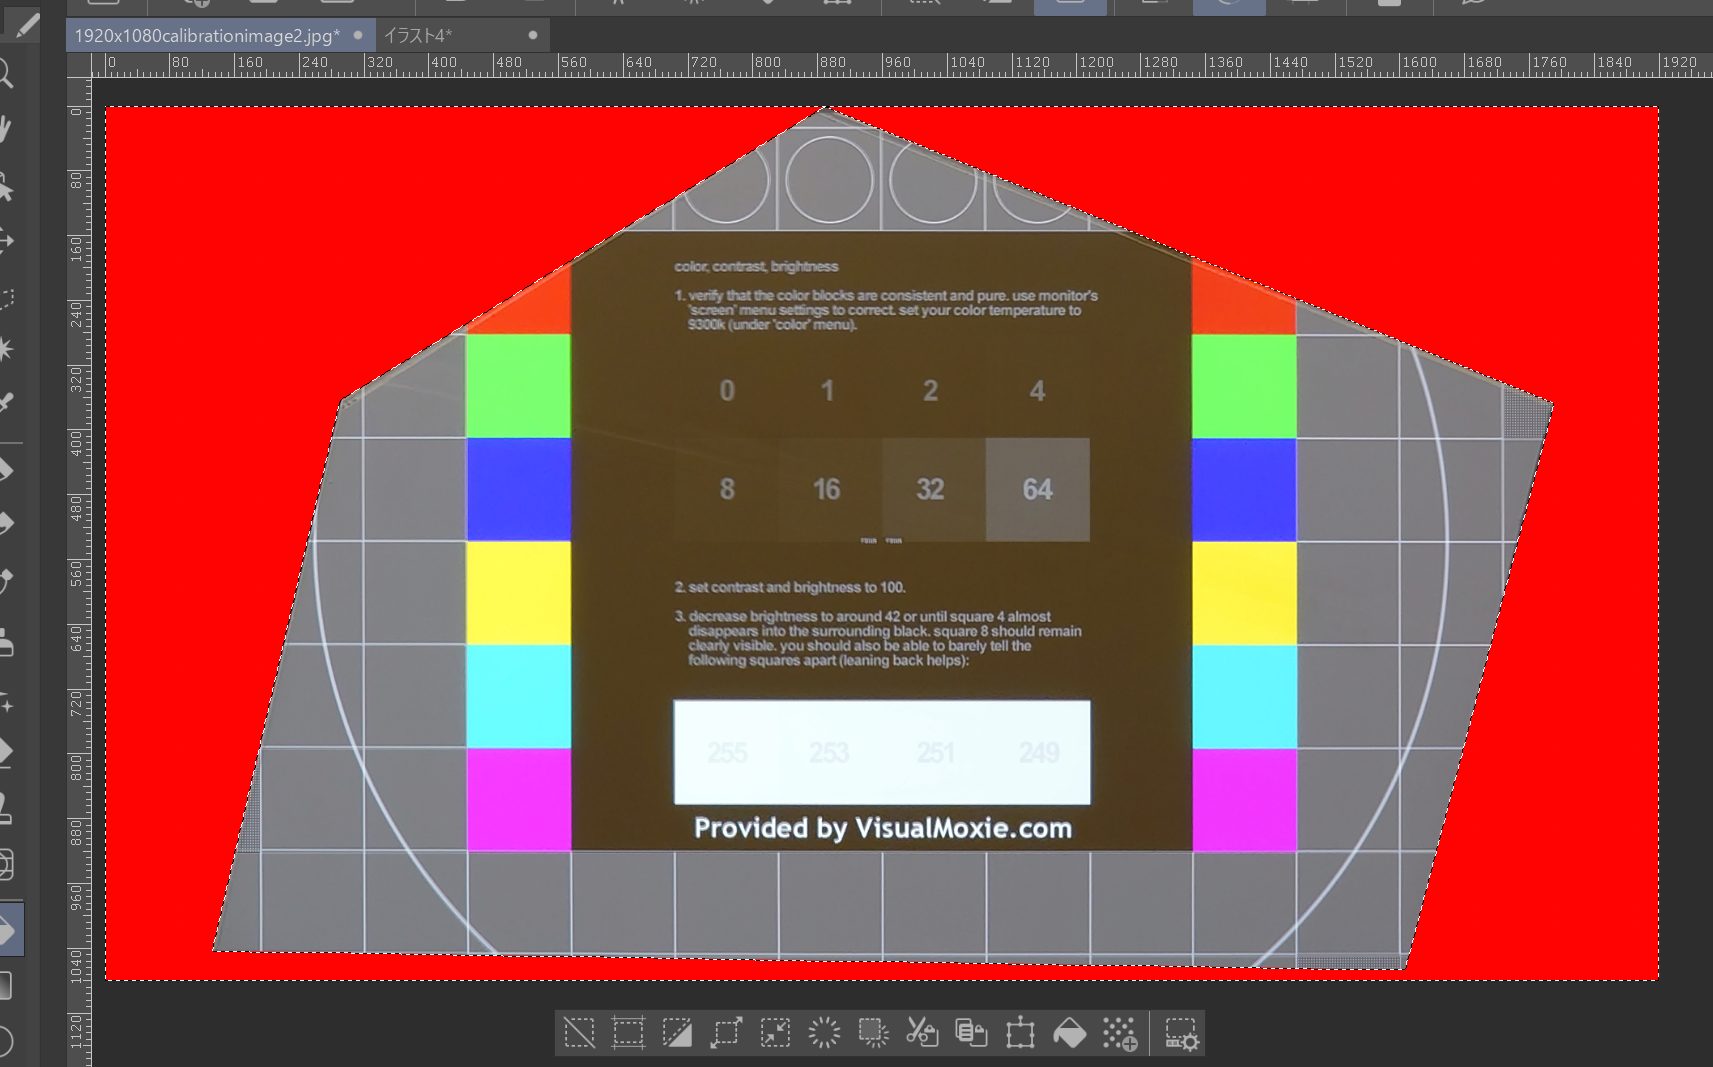Click Deselect in the selection launcher
Screen dimensions: 1713x1067
579,1032
